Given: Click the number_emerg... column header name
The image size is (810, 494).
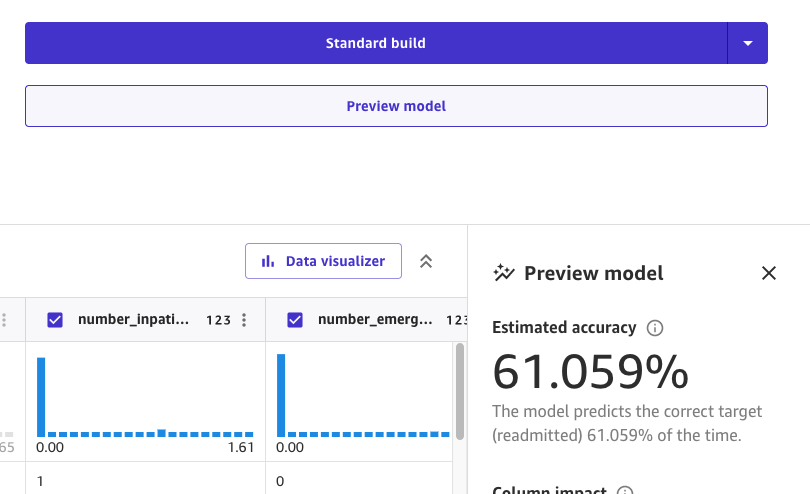Looking at the screenshot, I should coord(375,320).
